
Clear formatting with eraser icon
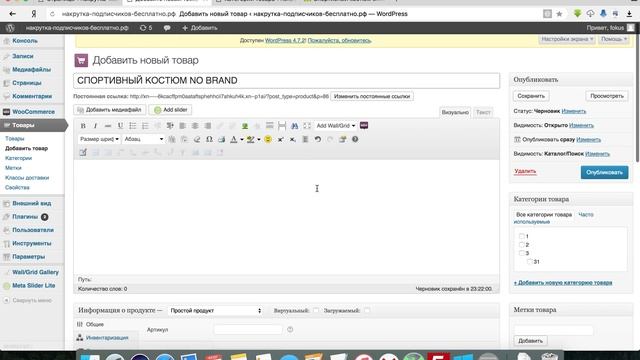click(x=197, y=139)
